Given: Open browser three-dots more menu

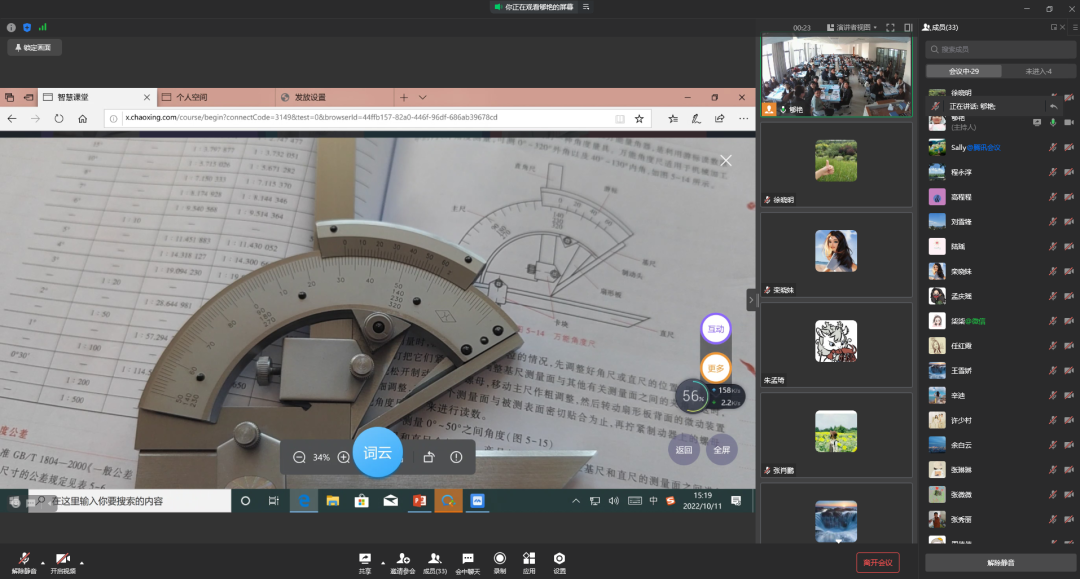Looking at the screenshot, I should (x=743, y=118).
